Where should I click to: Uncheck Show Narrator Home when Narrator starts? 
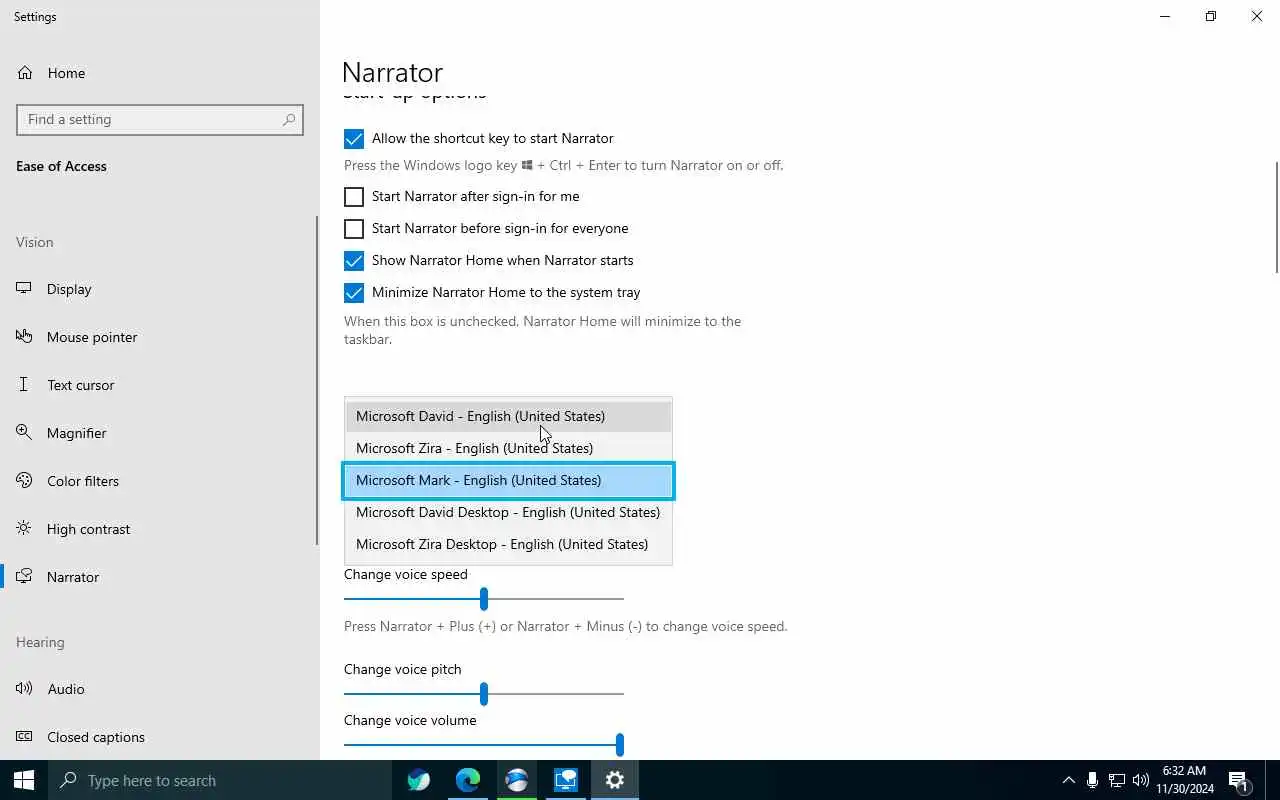[354, 261]
